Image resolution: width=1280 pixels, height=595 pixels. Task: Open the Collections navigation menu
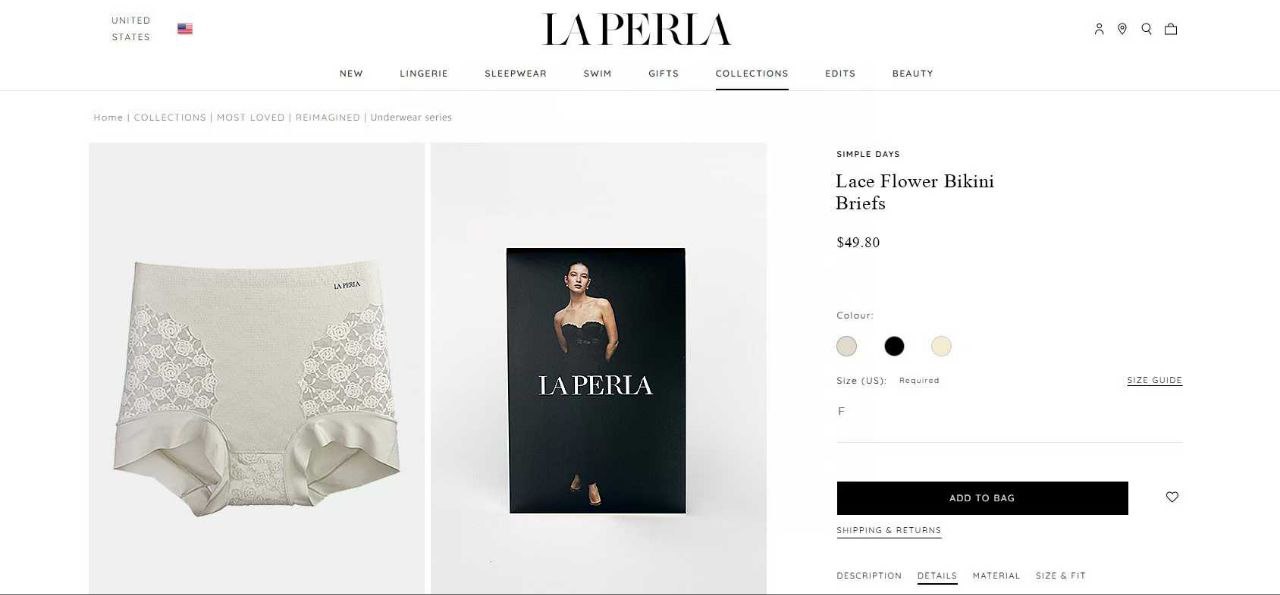752,73
